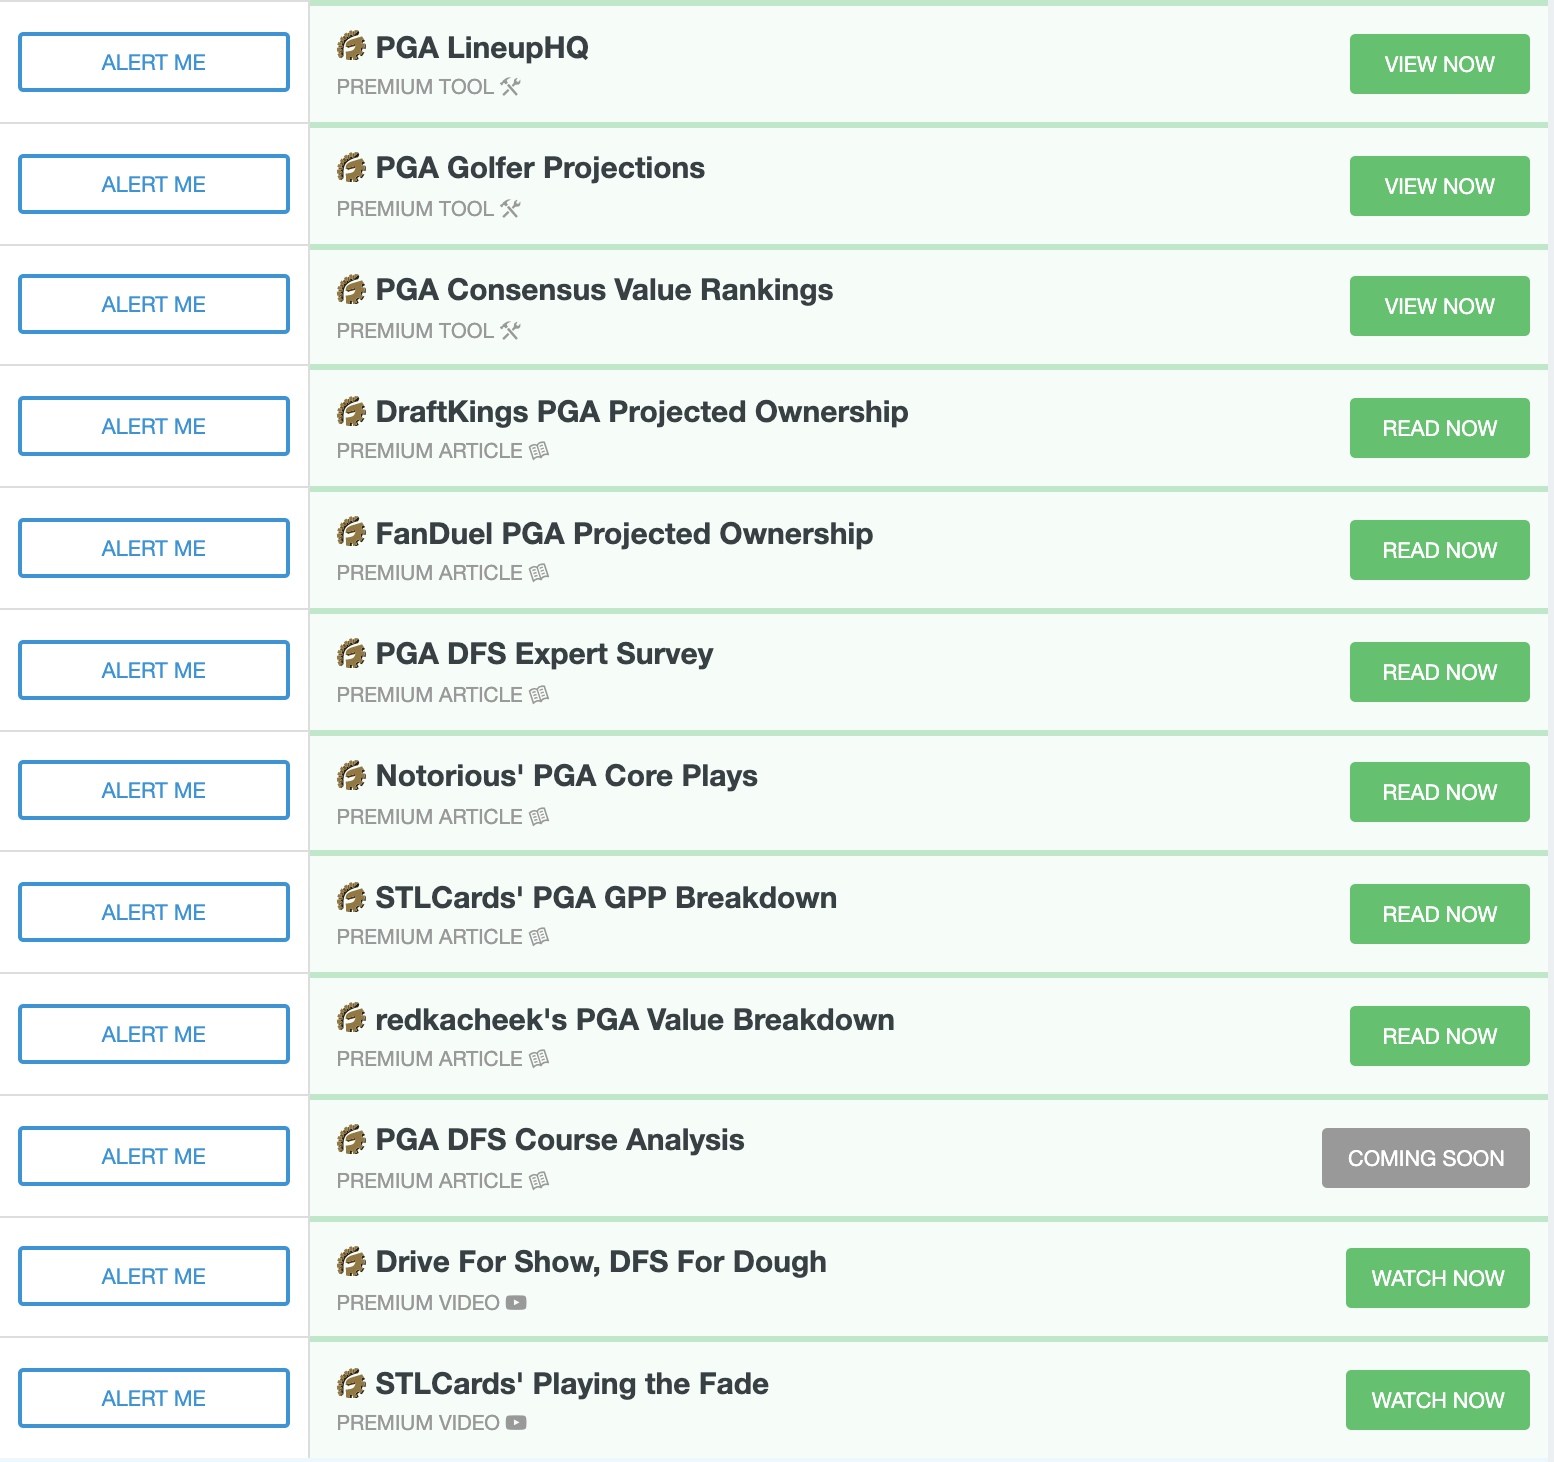Click the gold badge icon beside PGA LineupHQ
Image resolution: width=1554 pixels, height=1462 pixels.
point(351,46)
